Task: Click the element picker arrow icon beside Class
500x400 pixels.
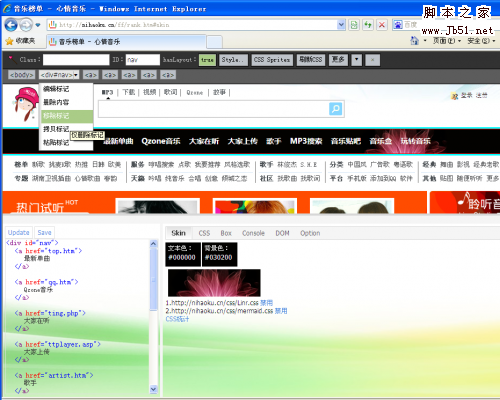Action: click(12, 60)
